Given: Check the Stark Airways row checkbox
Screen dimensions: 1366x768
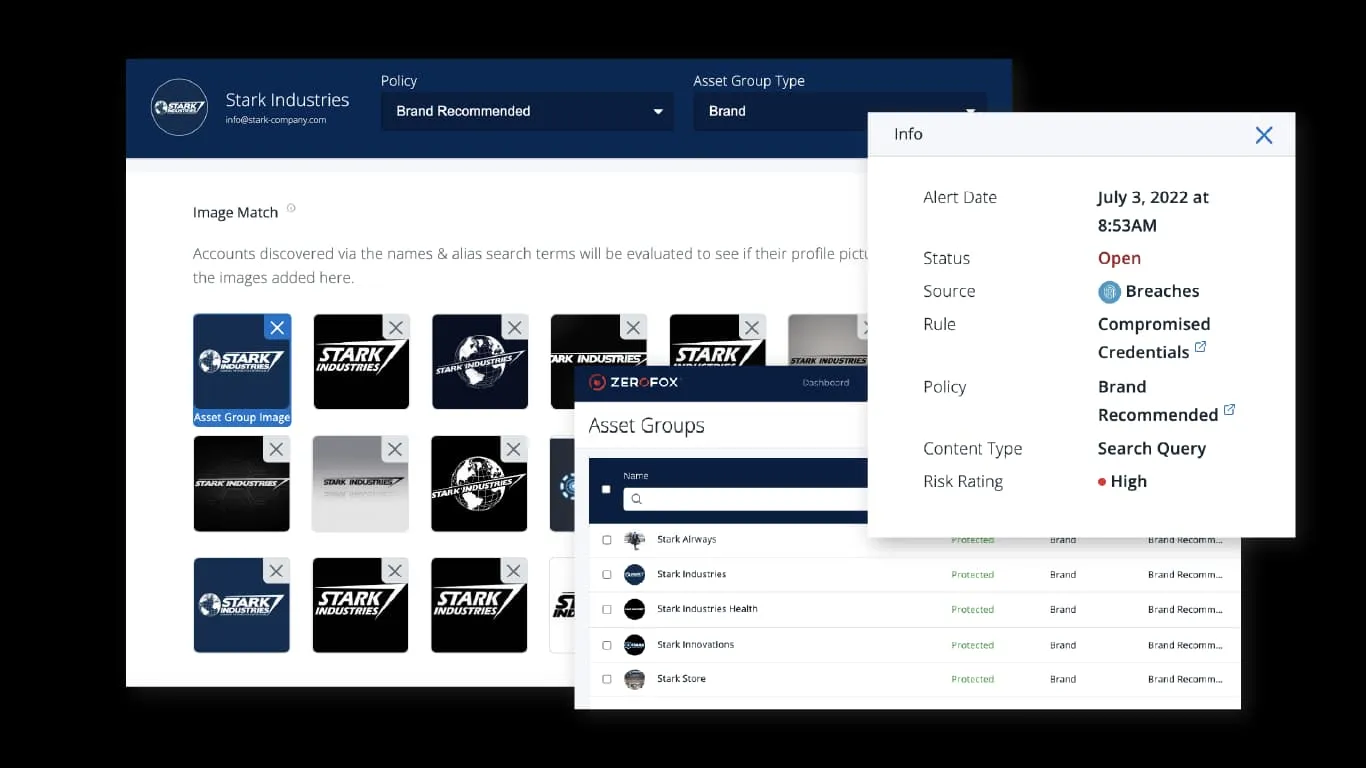Looking at the screenshot, I should tap(607, 540).
